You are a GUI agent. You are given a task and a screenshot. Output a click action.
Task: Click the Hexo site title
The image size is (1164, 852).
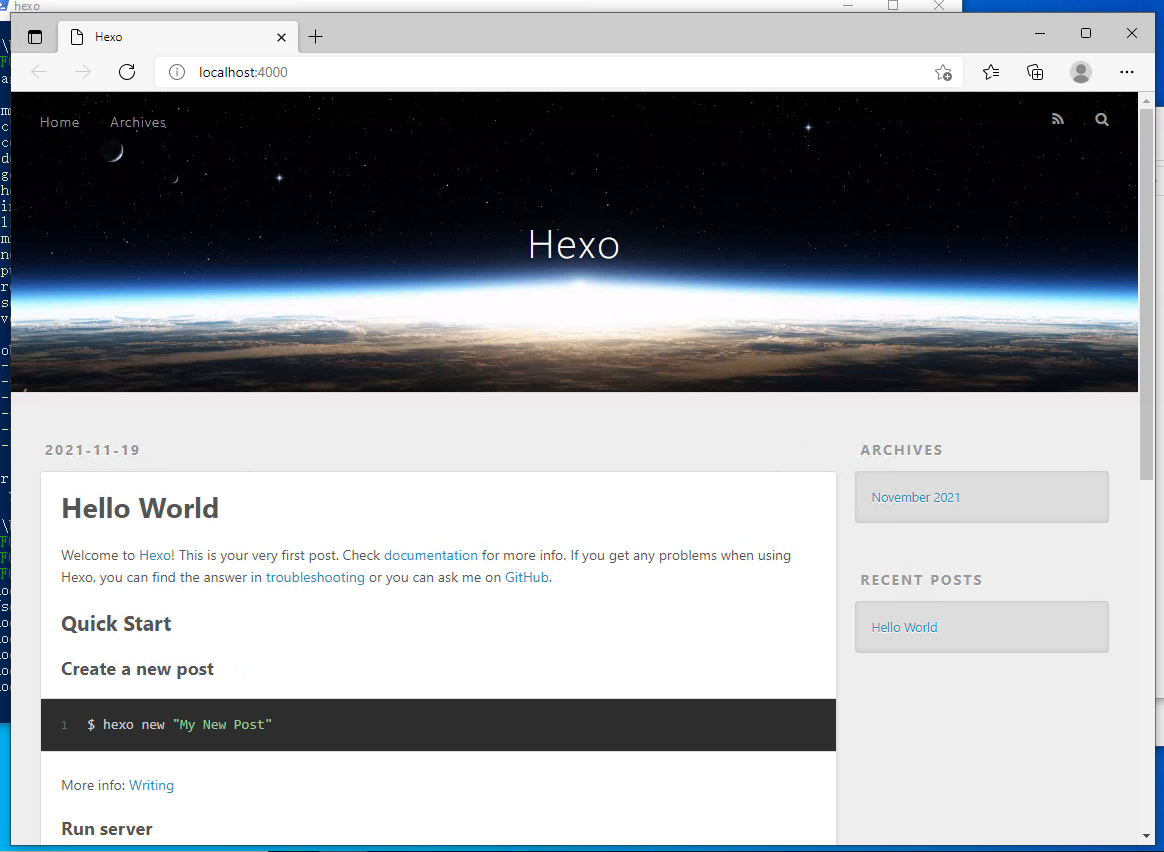[x=574, y=244]
